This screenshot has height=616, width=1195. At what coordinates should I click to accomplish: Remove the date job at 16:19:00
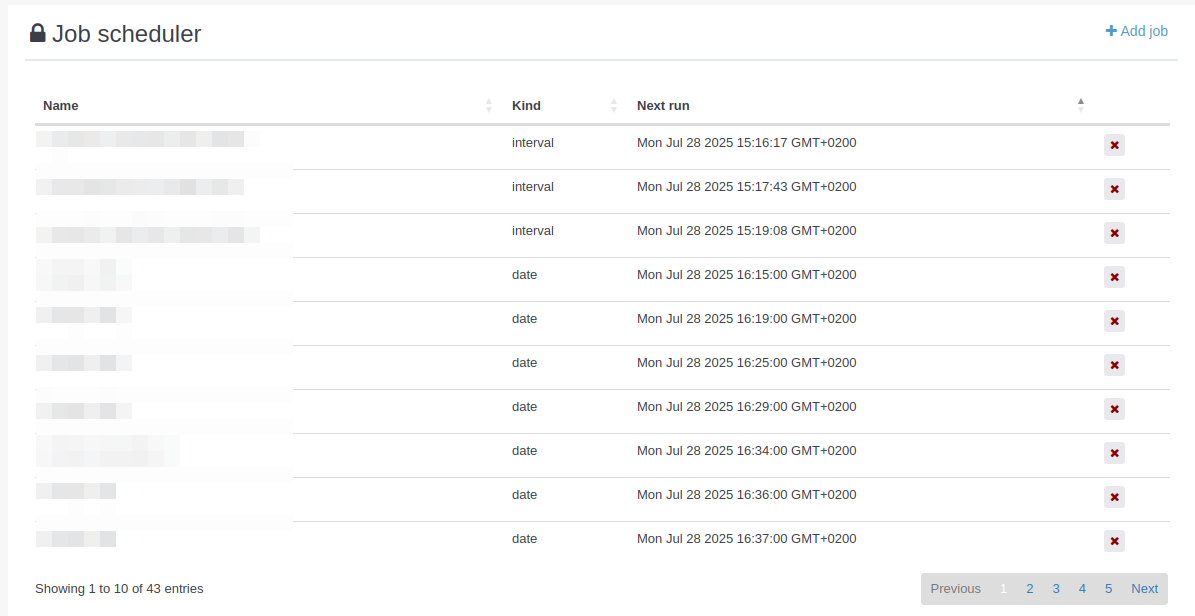(x=1114, y=321)
